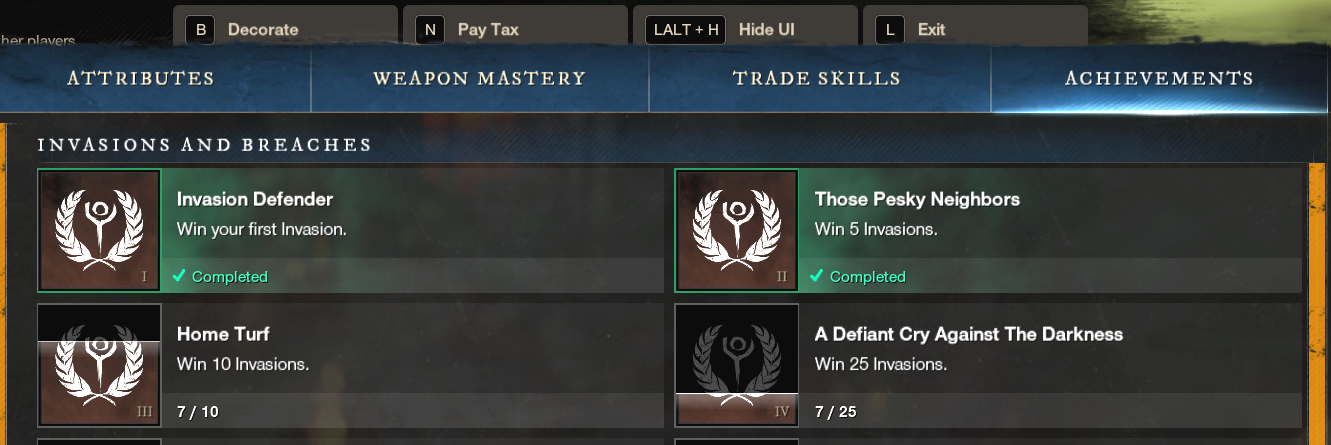Go to the Trade Skills tab

click(817, 78)
